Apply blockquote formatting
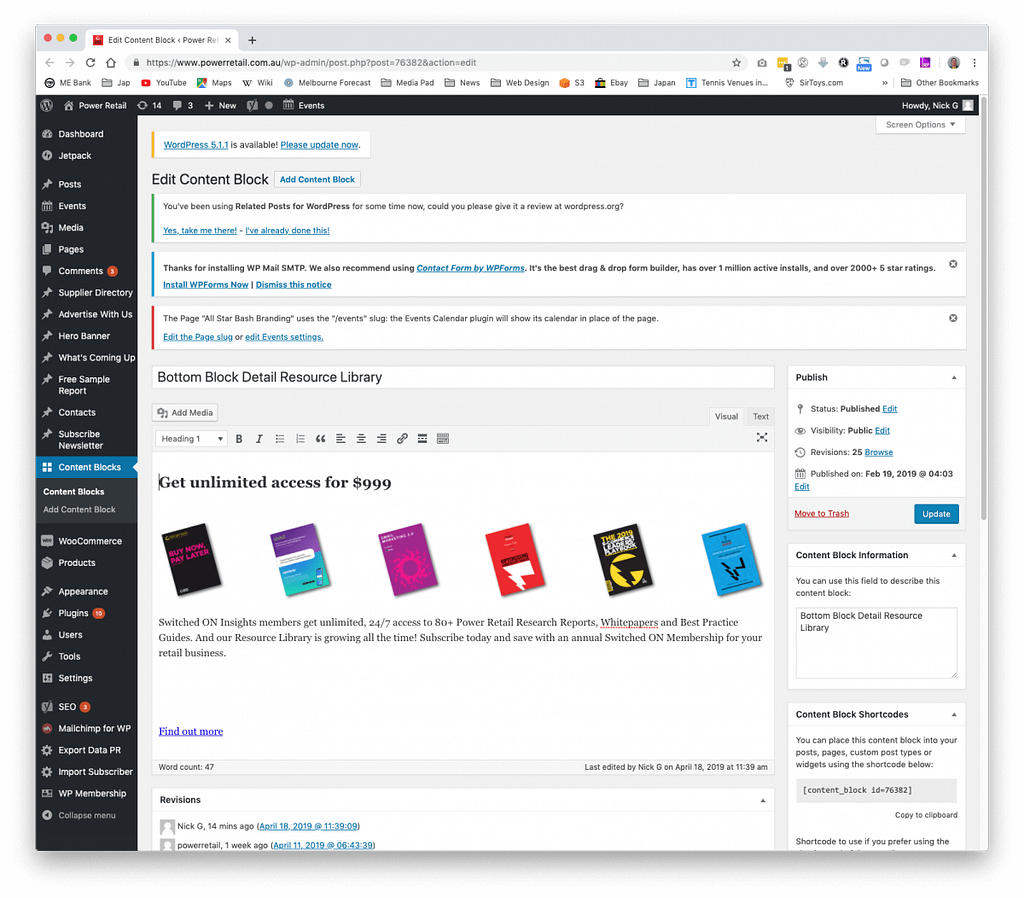 click(320, 439)
